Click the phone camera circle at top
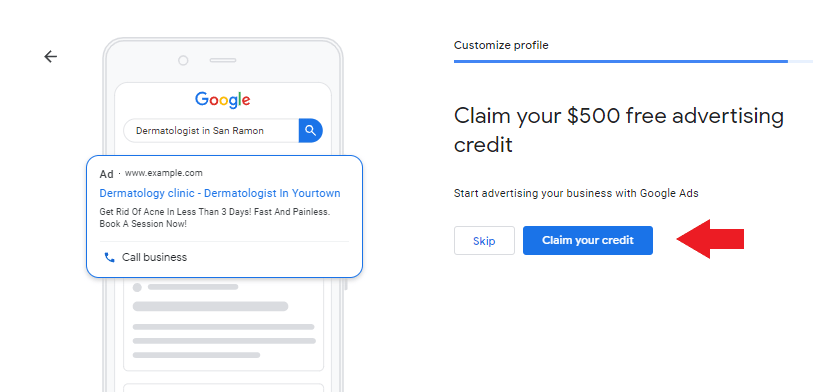Viewport: 838px width, 392px height. click(x=183, y=60)
